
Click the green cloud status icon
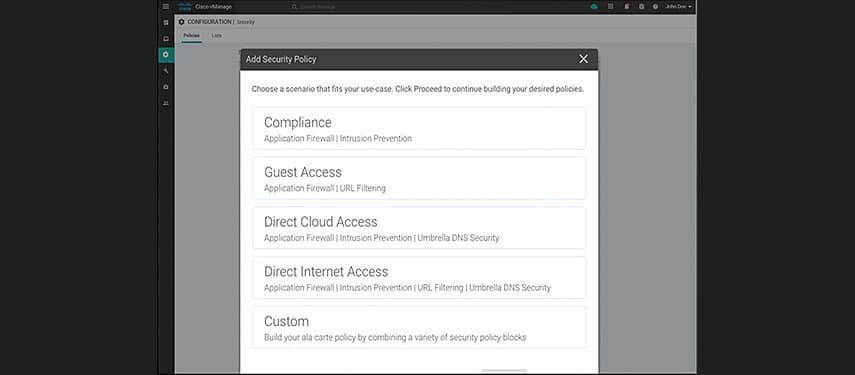tap(594, 7)
